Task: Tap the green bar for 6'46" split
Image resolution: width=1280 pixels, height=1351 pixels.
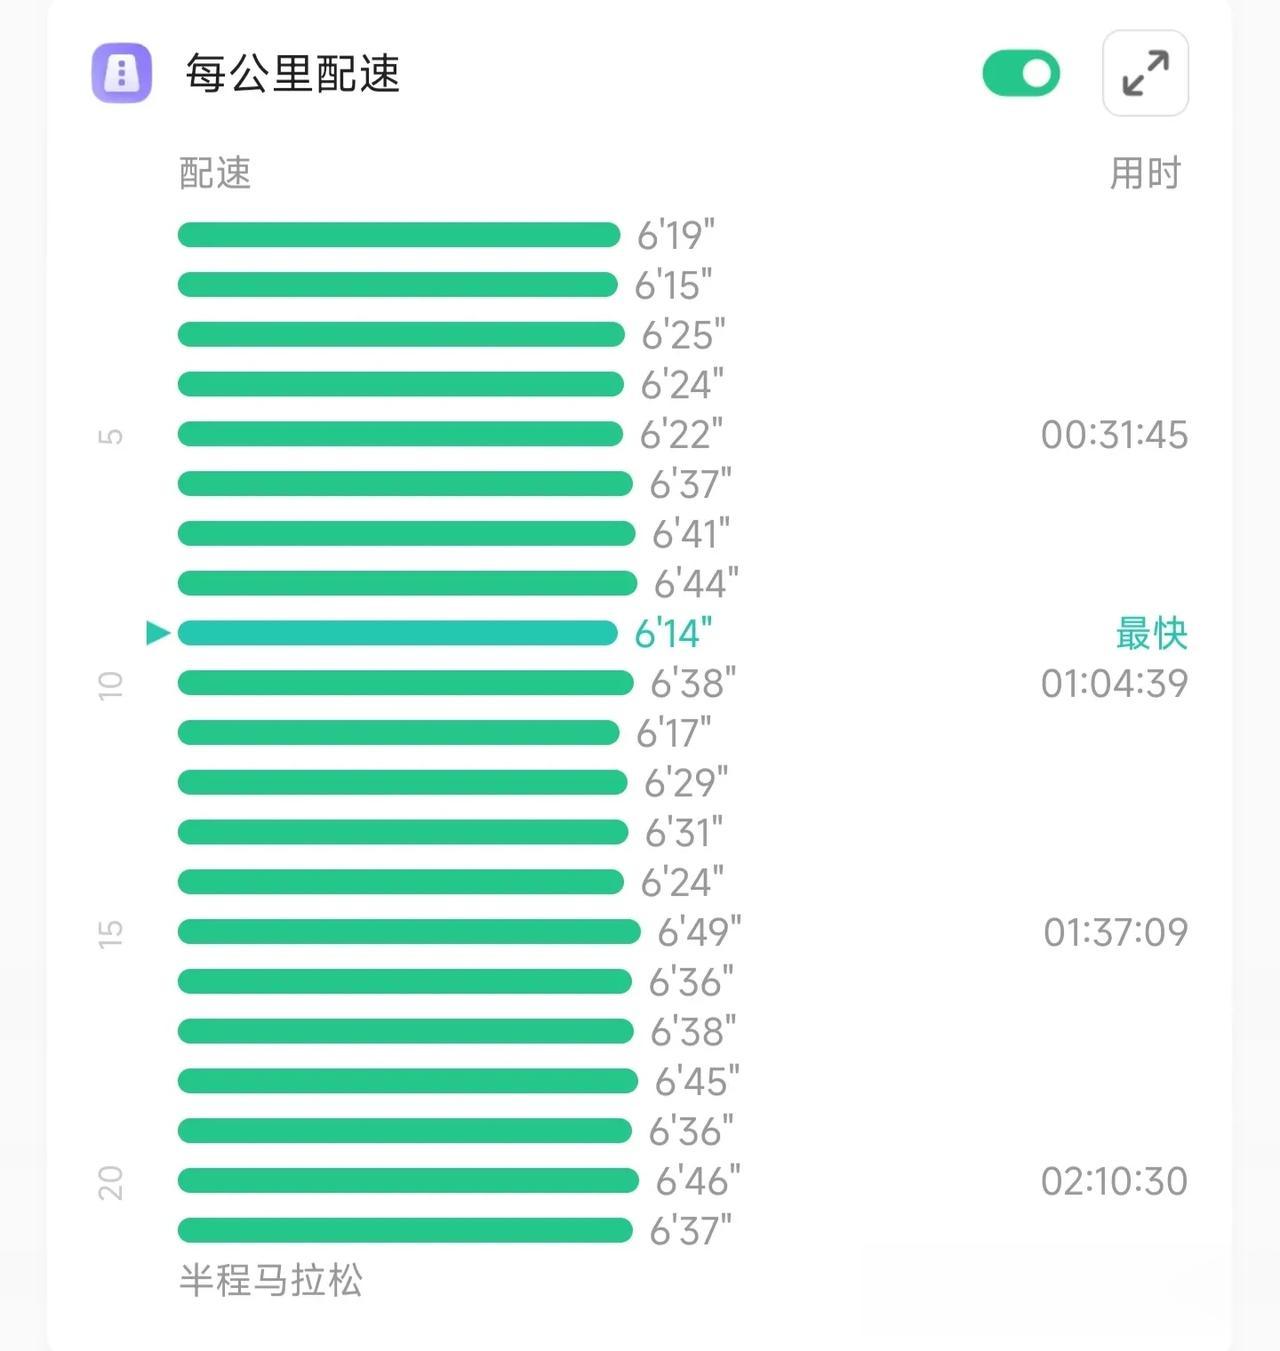Action: (408, 1181)
